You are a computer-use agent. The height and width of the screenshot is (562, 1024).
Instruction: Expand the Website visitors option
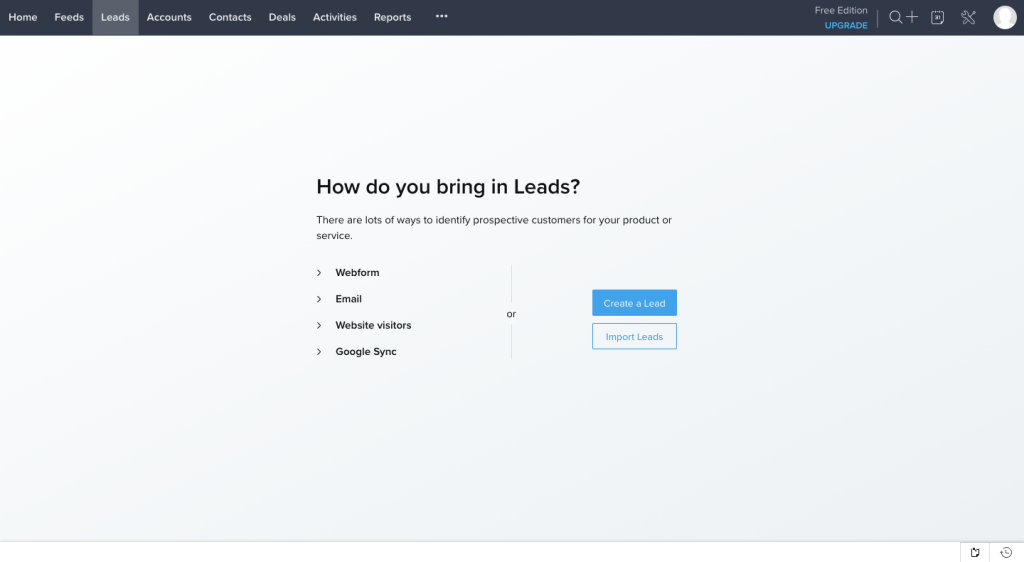[373, 325]
